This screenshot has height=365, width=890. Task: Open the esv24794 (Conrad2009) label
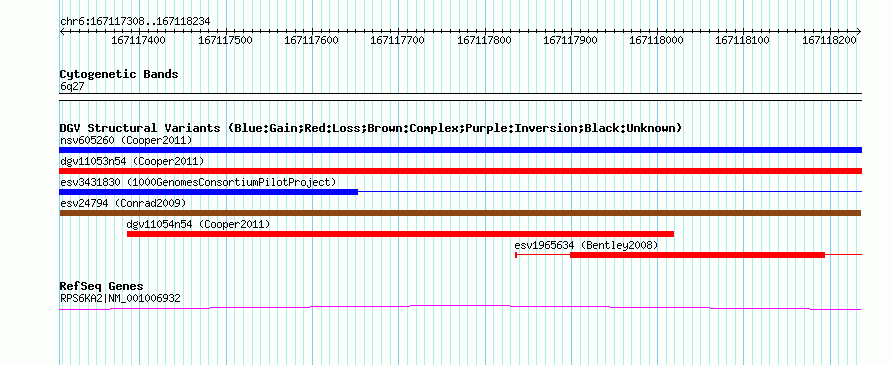click(123, 203)
